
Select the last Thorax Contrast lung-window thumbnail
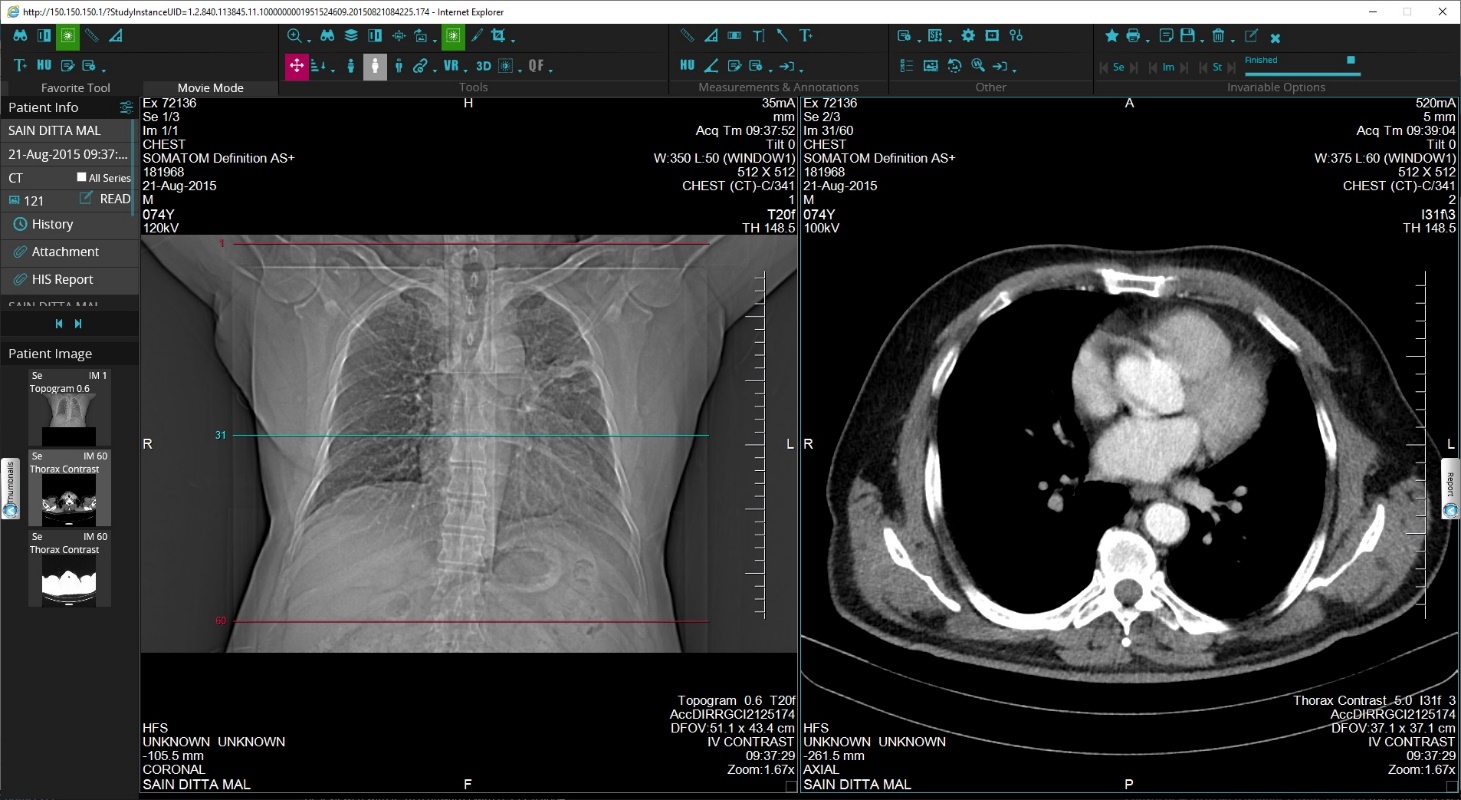(x=69, y=569)
